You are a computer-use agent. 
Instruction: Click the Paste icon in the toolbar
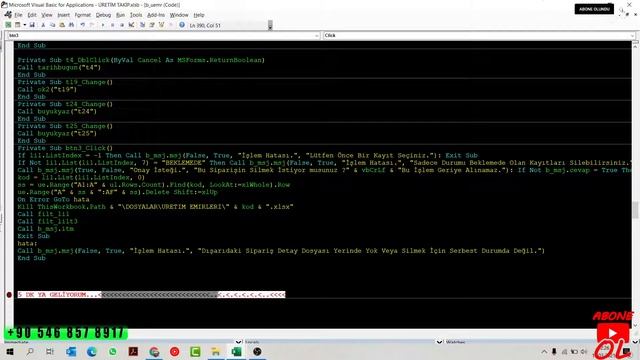[62, 25]
